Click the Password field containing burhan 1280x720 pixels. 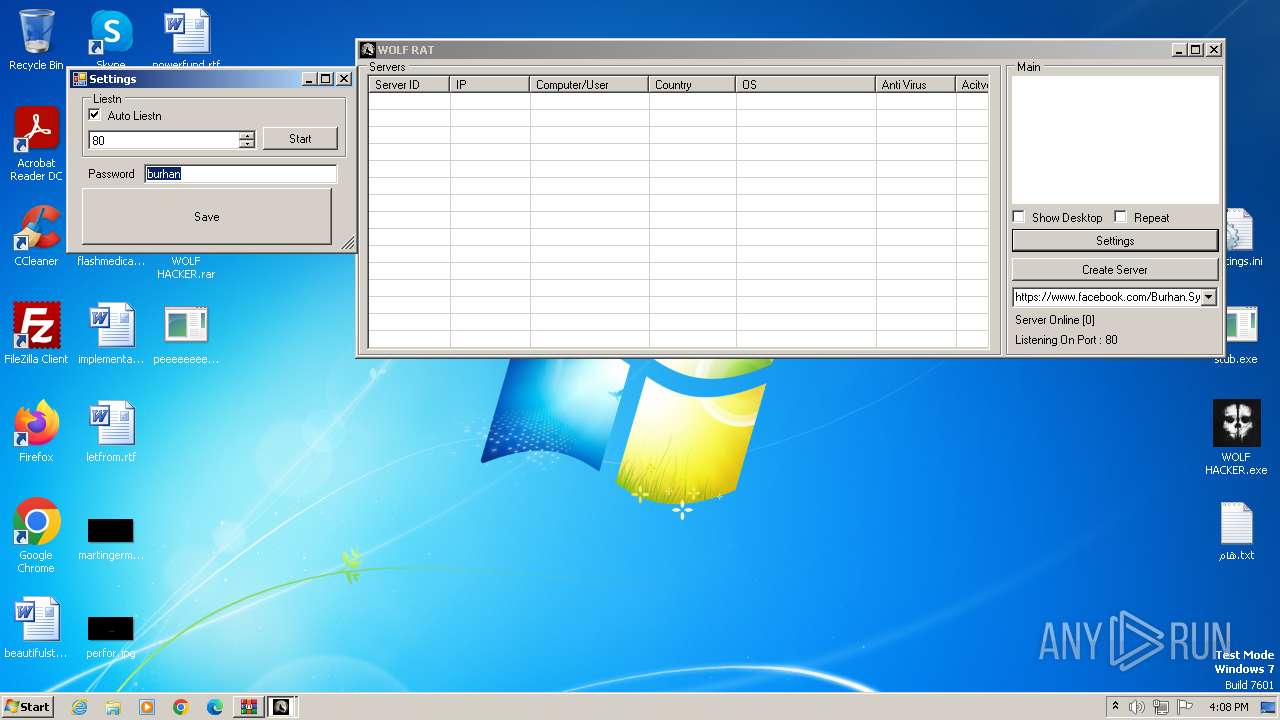[x=240, y=174]
